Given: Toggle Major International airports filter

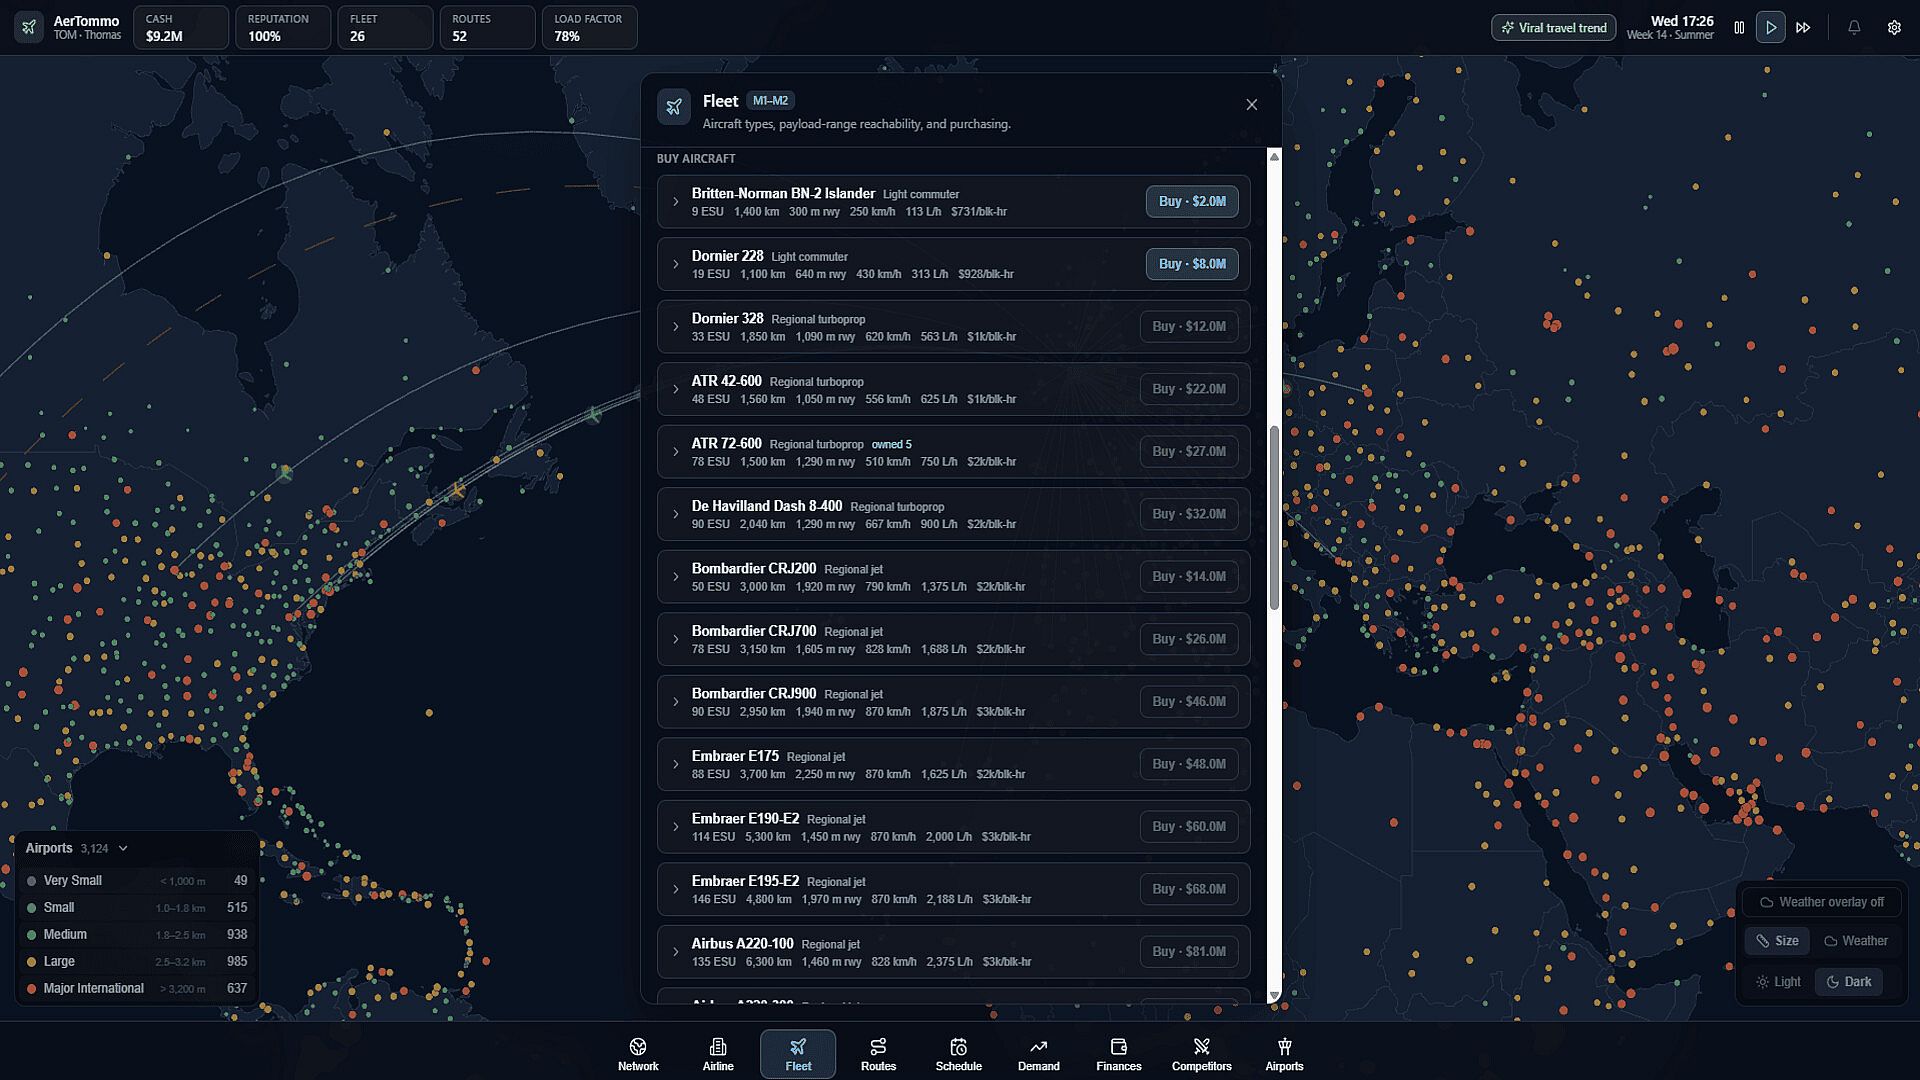Looking at the screenshot, I should [136, 989].
